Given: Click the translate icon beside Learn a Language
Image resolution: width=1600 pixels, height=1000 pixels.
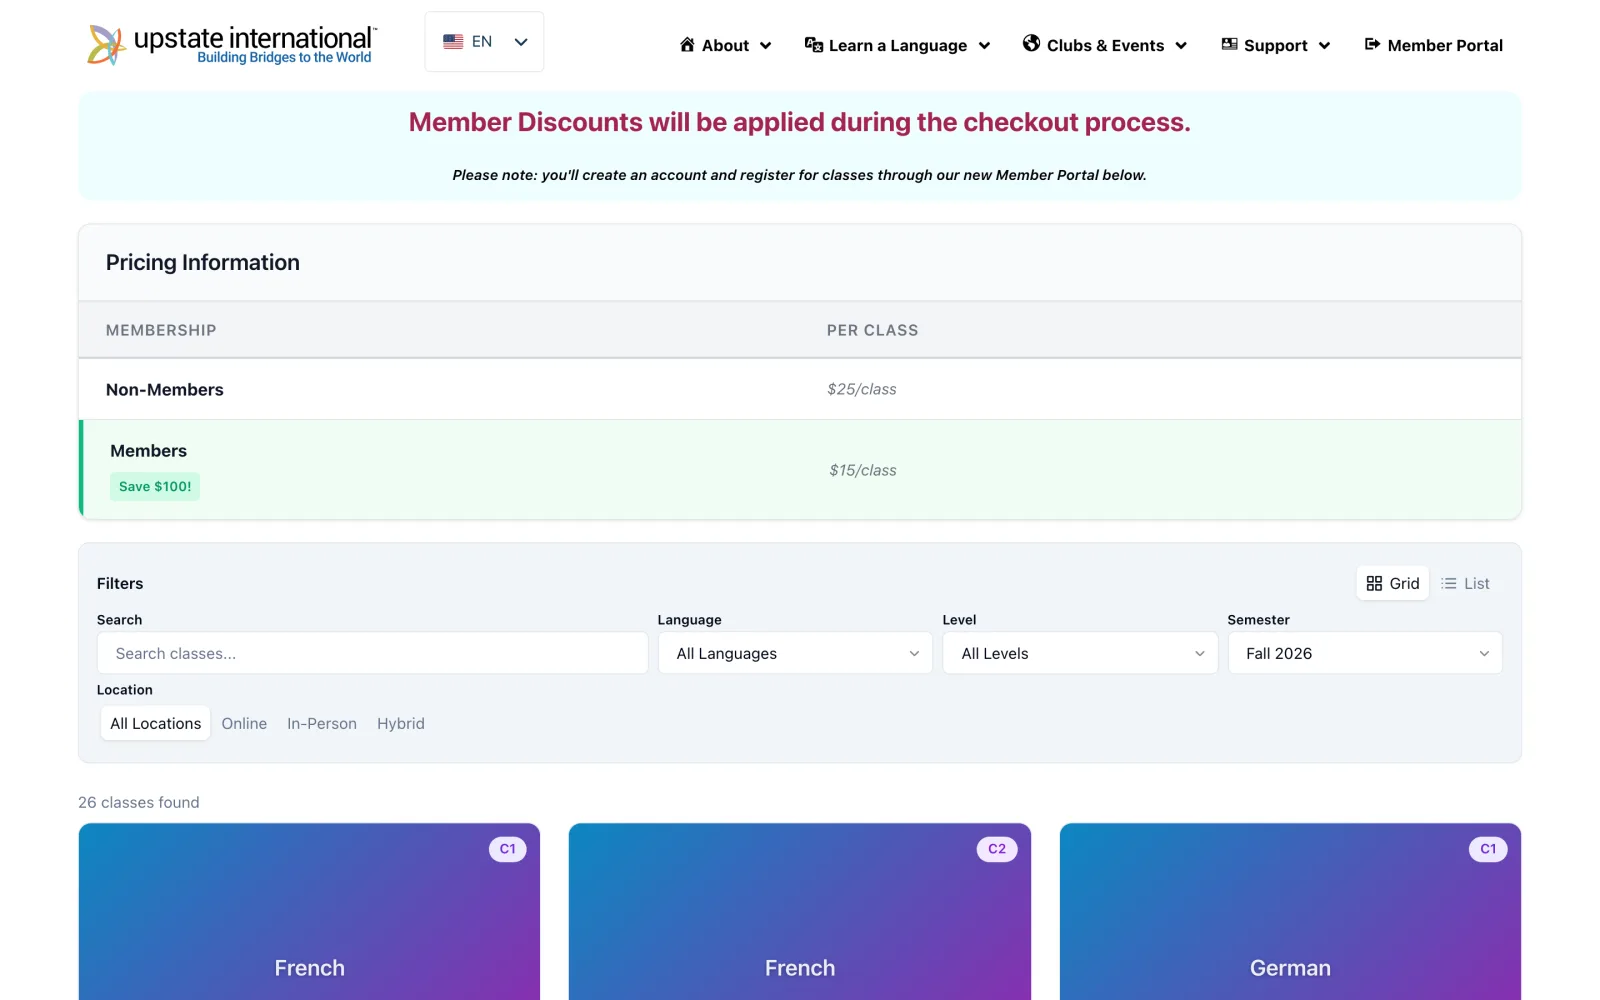Looking at the screenshot, I should 814,45.
